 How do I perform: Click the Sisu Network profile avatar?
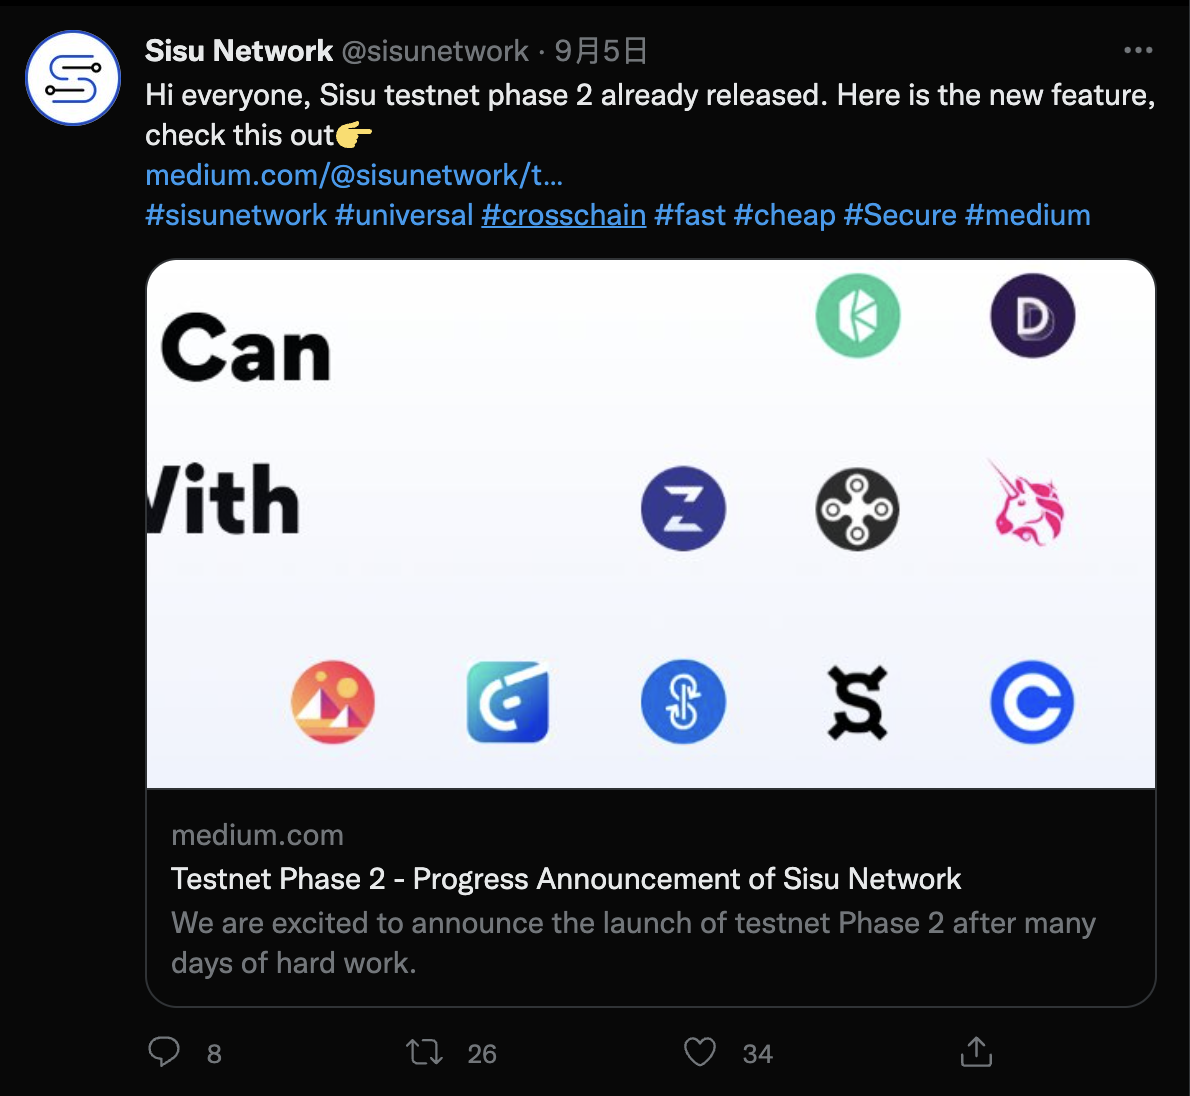[x=73, y=78]
